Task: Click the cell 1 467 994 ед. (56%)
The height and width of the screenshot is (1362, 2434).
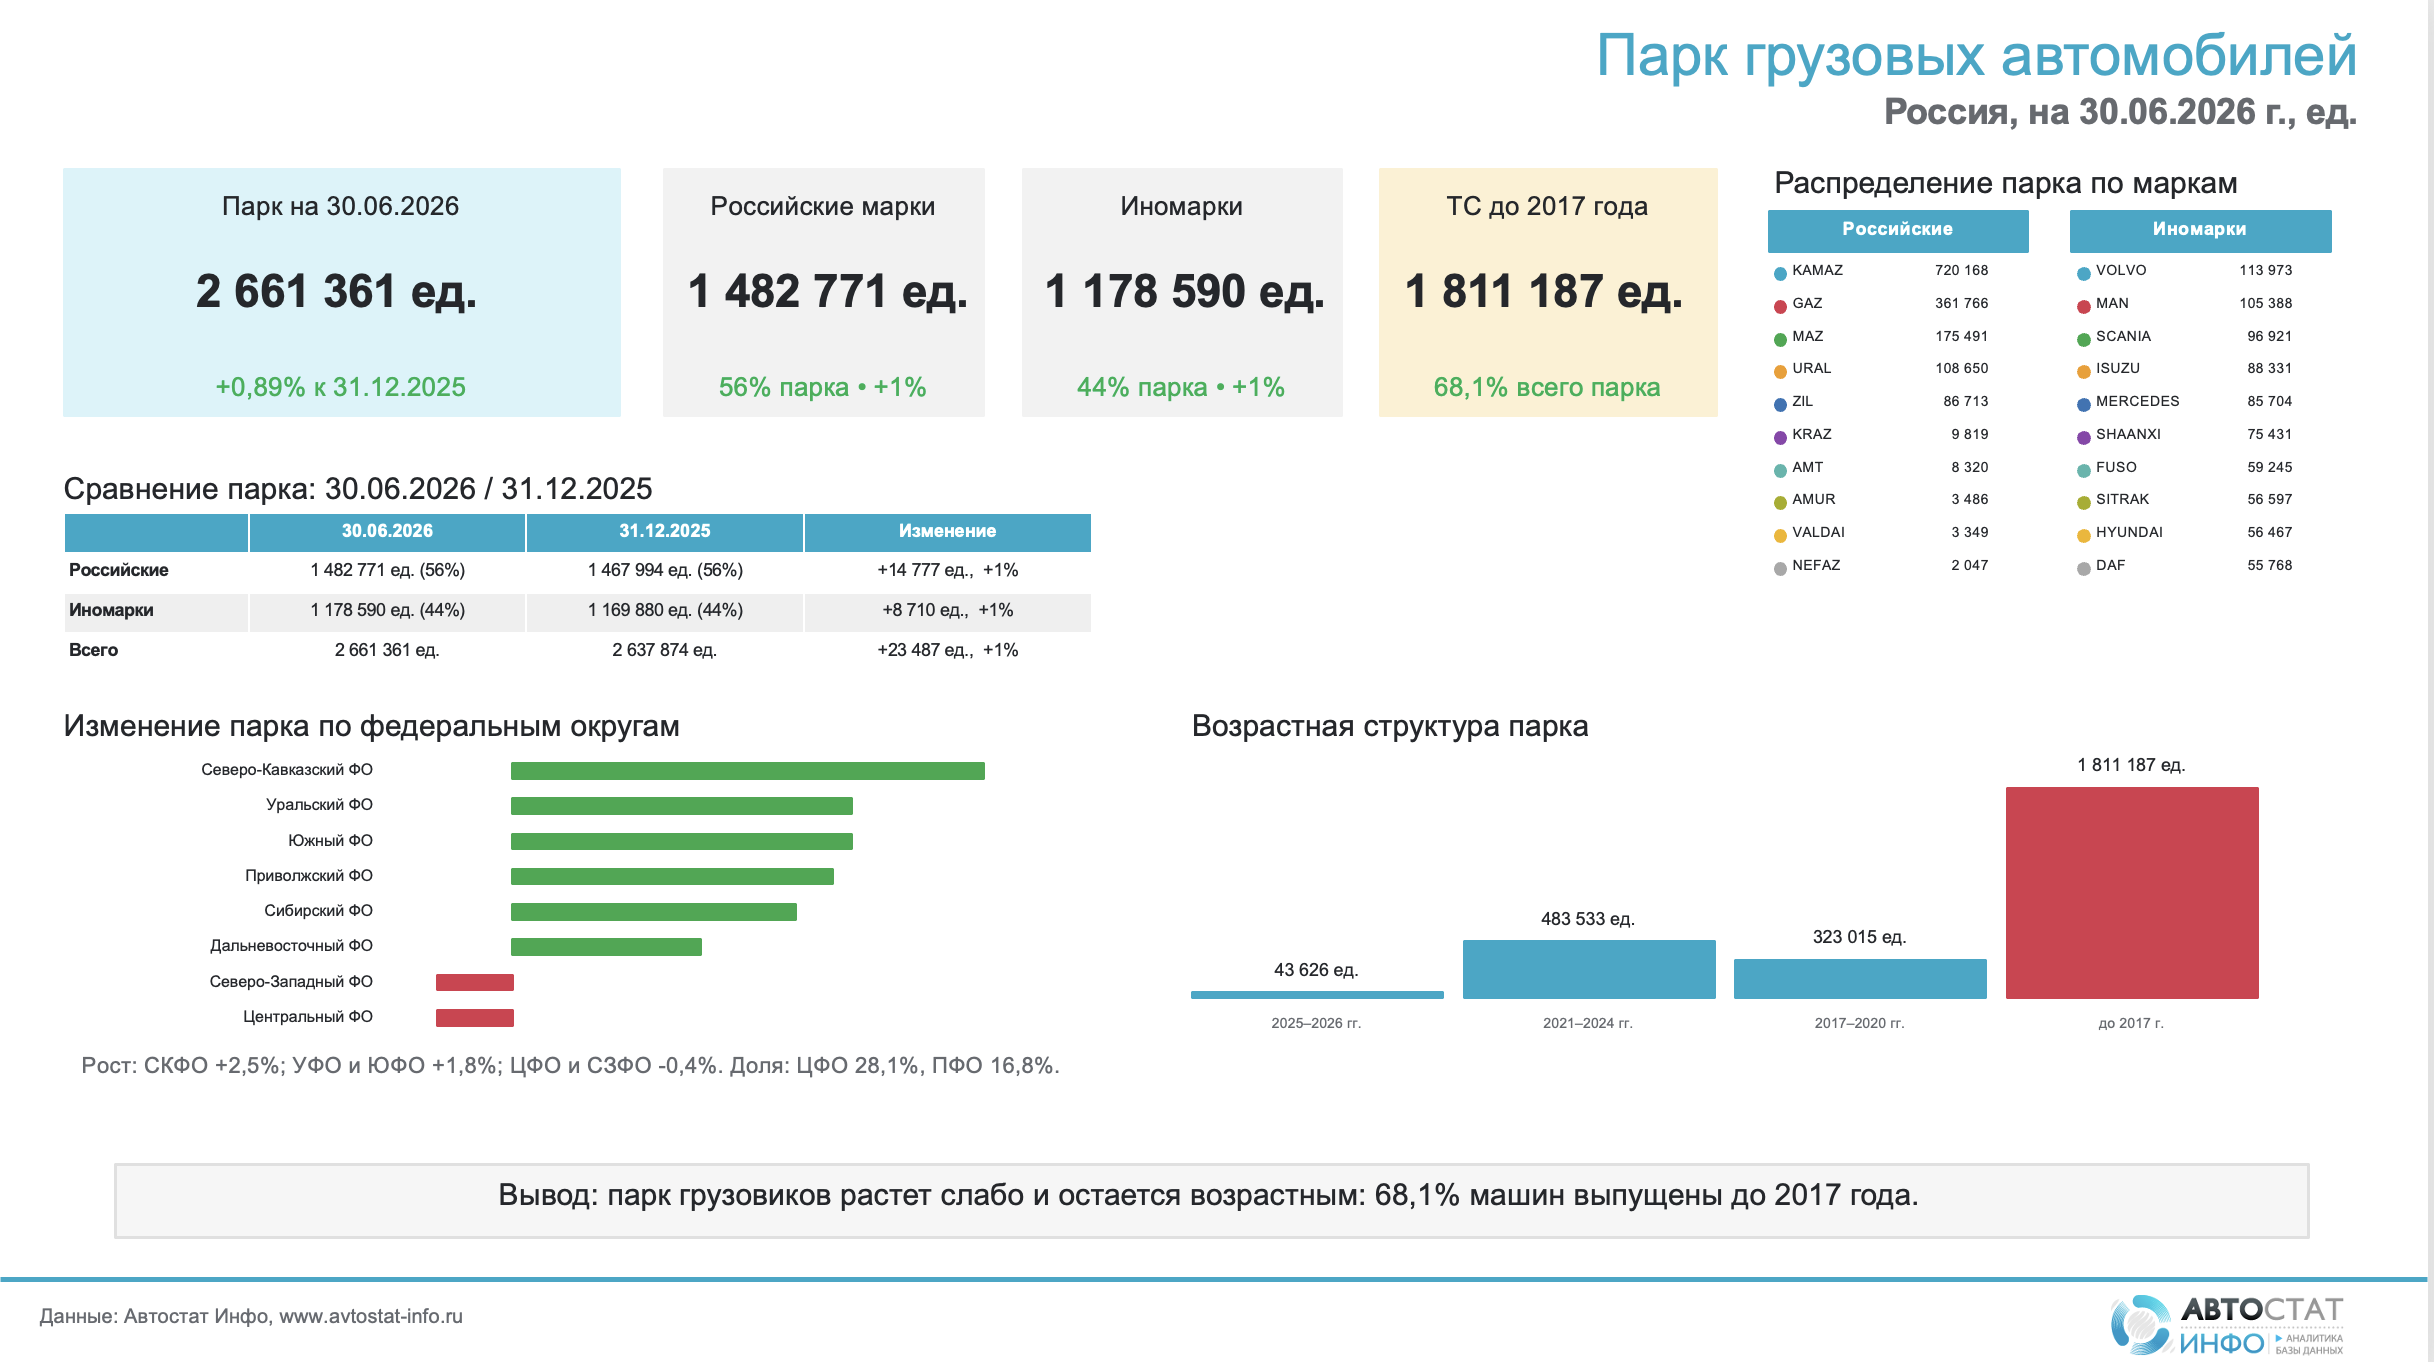Action: click(x=665, y=570)
